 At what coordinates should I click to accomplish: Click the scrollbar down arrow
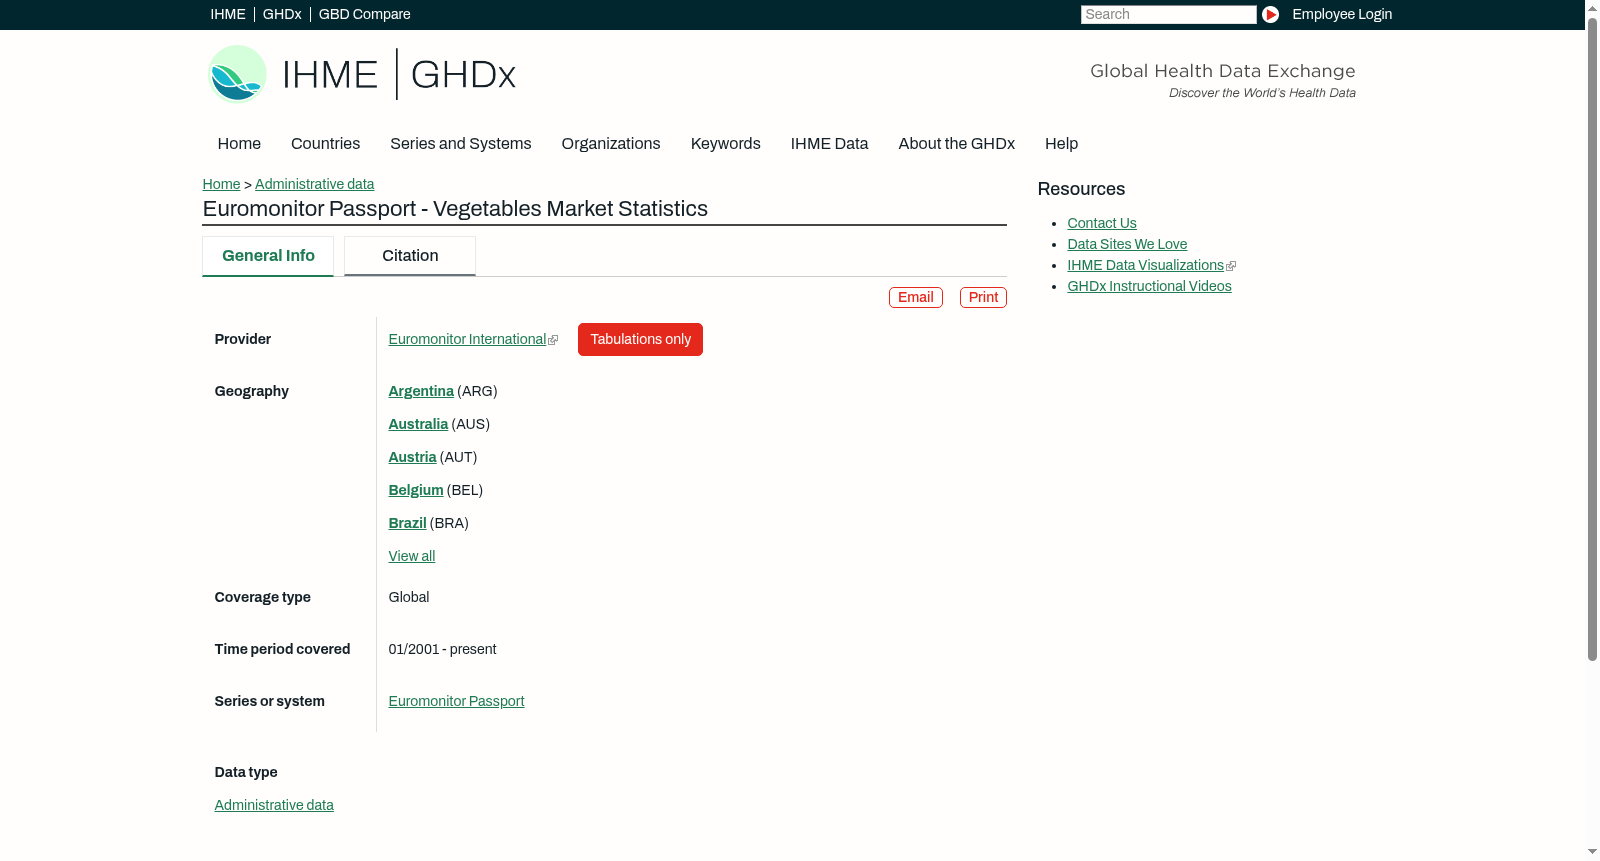tap(1592, 852)
